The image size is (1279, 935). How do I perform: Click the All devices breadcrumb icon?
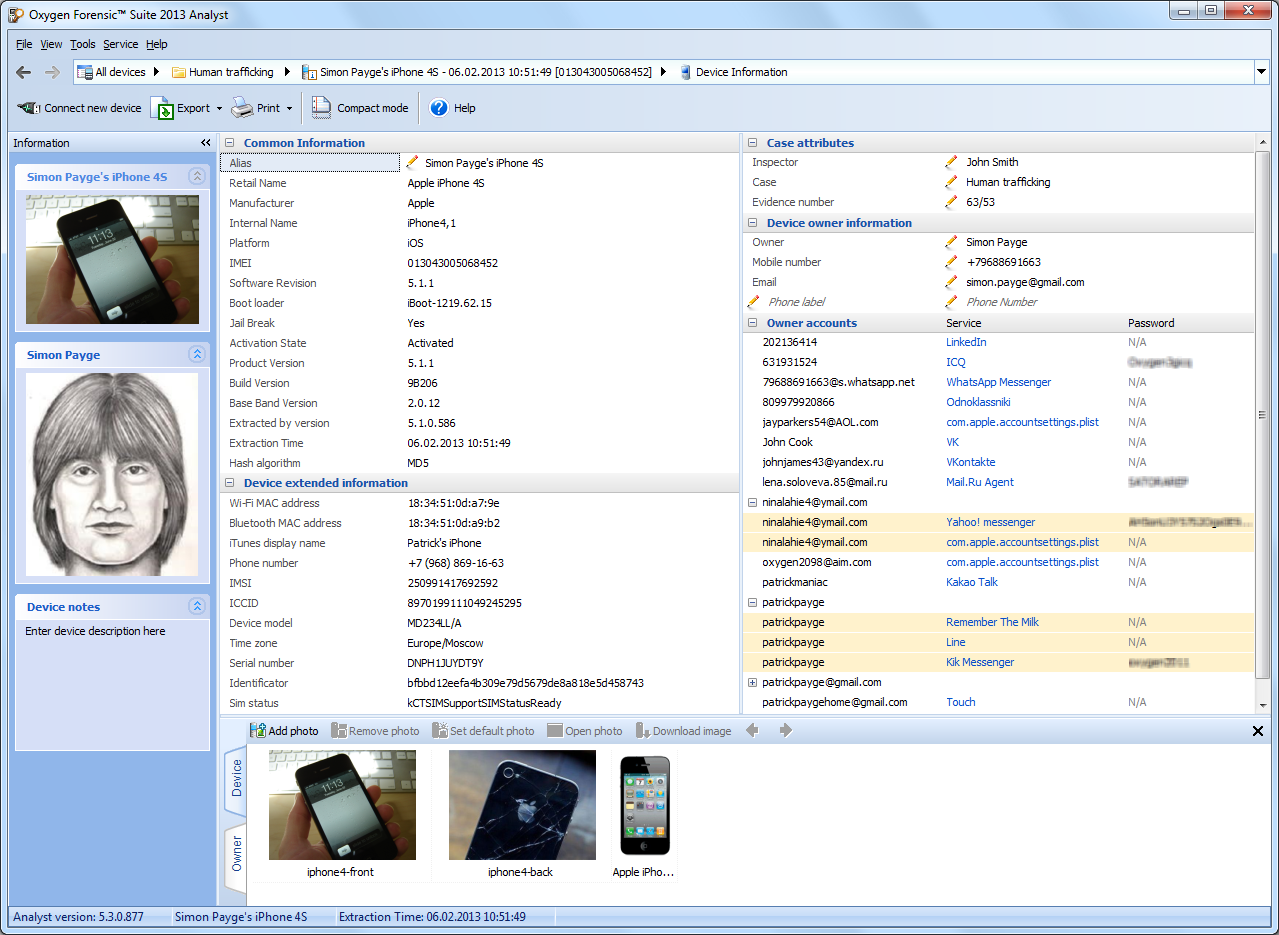pyautogui.click(x=85, y=72)
